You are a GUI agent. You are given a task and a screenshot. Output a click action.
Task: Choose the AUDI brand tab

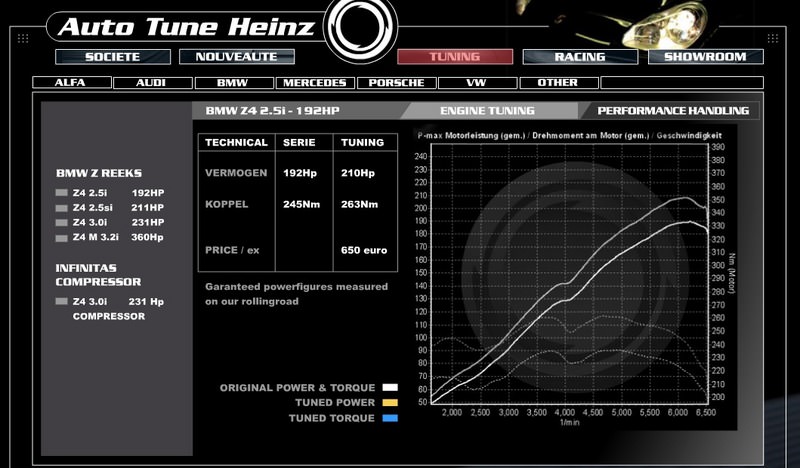tap(153, 83)
